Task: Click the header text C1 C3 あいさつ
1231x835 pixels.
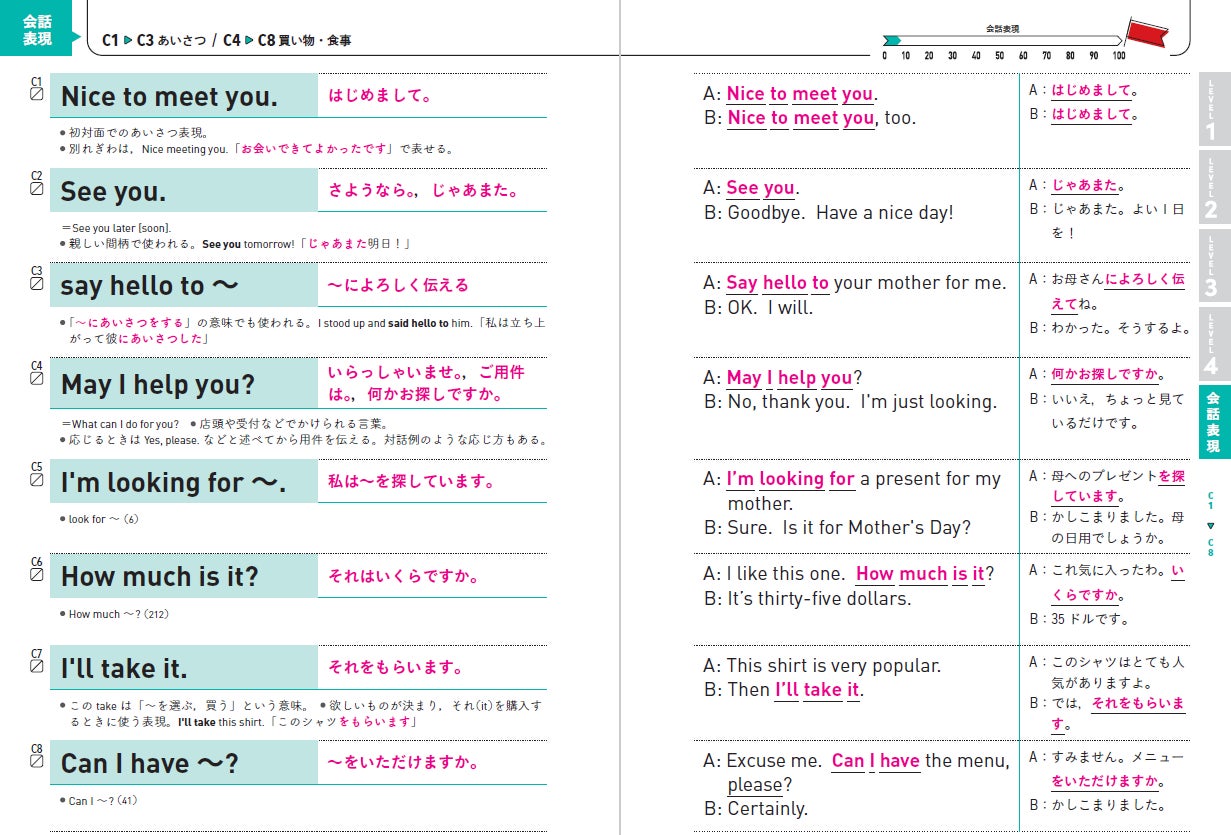Action: (x=154, y=41)
